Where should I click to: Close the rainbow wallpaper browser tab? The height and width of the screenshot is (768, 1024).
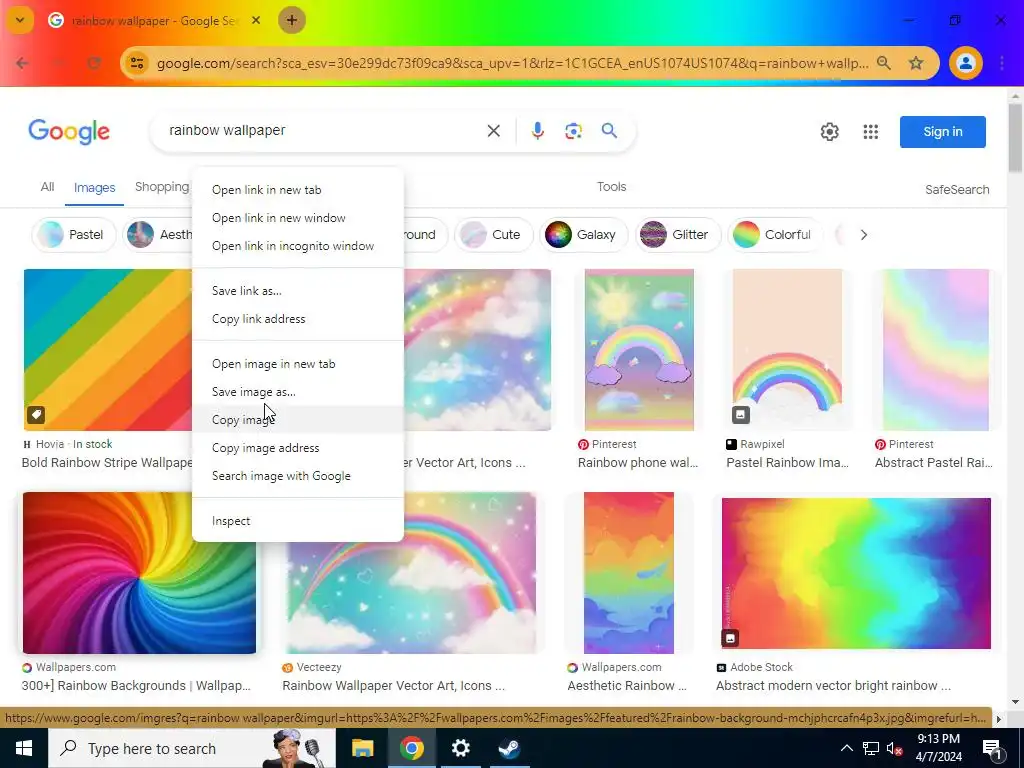tap(256, 20)
